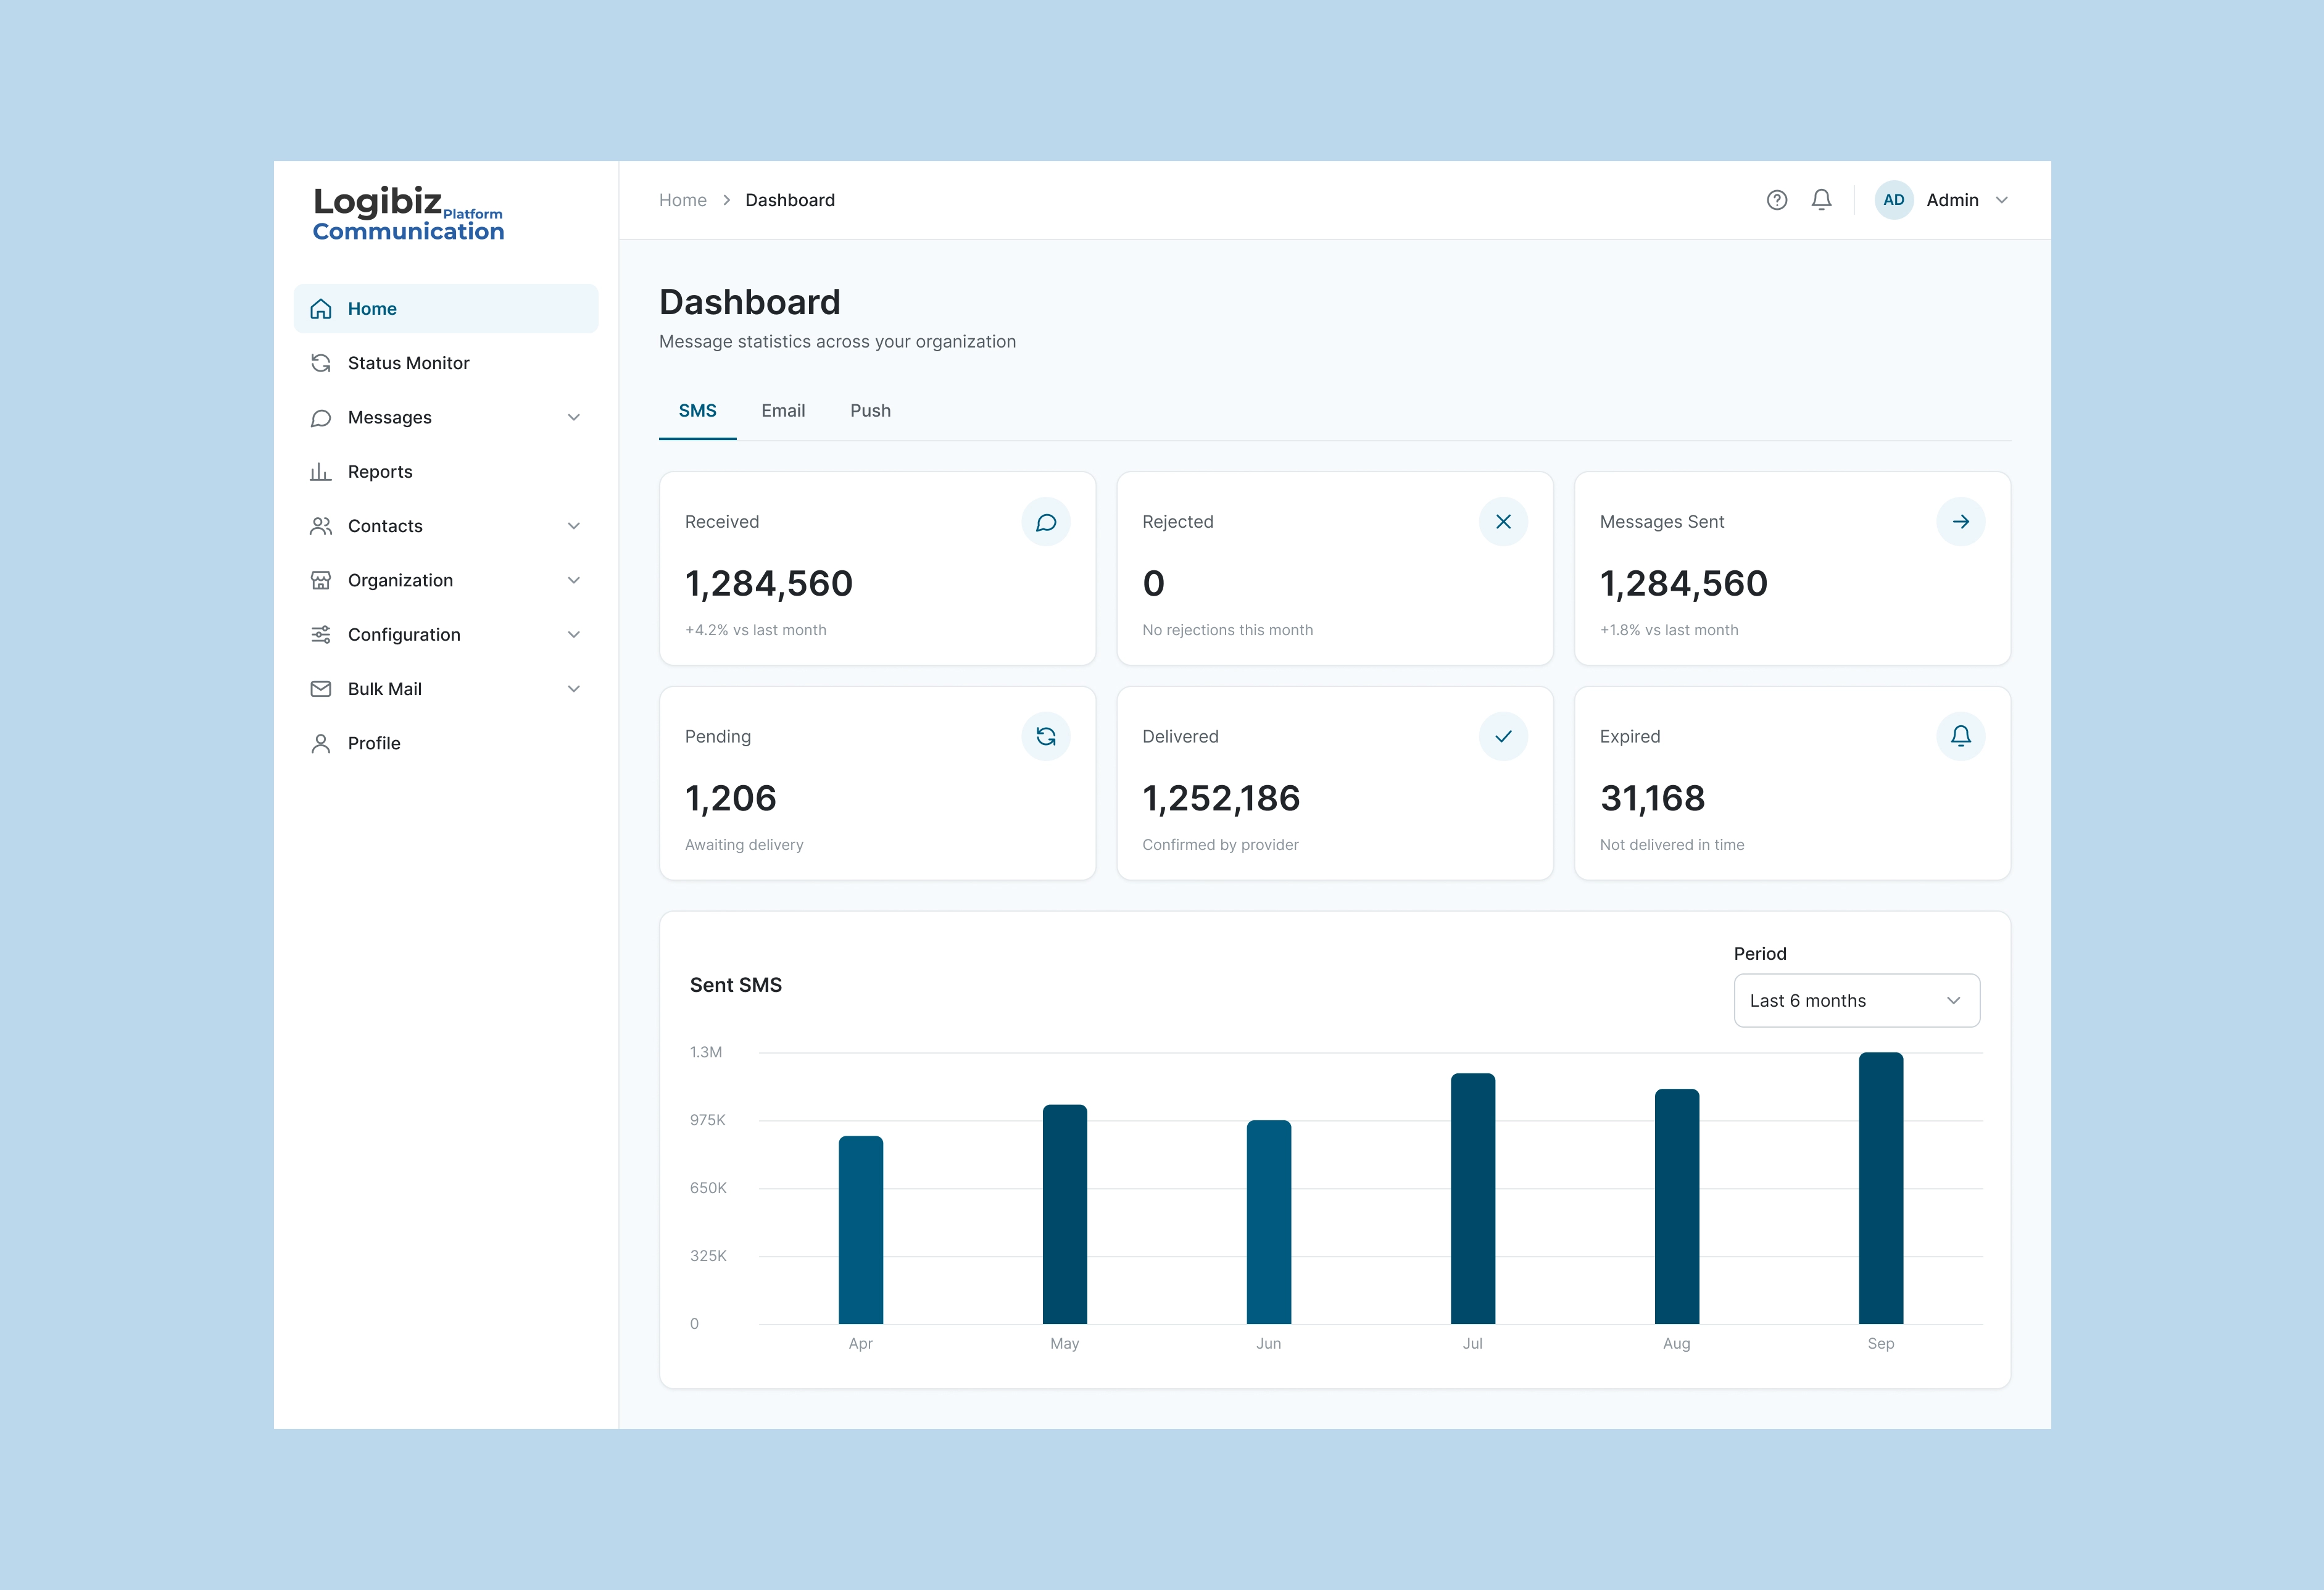The width and height of the screenshot is (2324, 1590).
Task: Click the Status Monitor refresh icon
Action: (321, 363)
